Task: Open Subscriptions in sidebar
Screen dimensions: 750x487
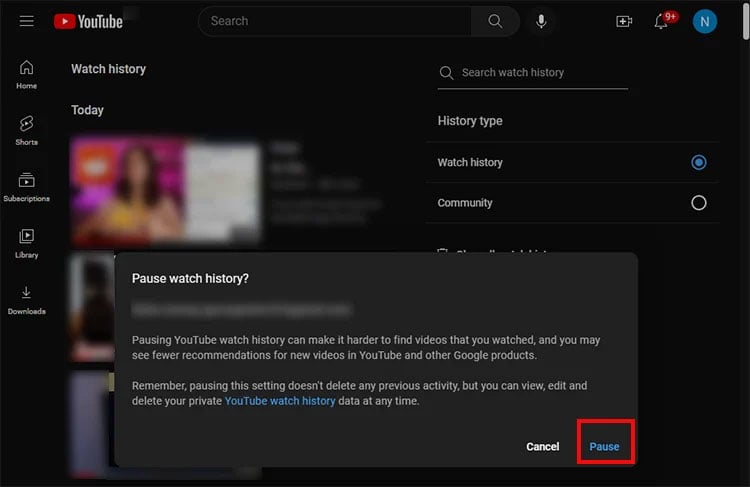Action: (26, 187)
